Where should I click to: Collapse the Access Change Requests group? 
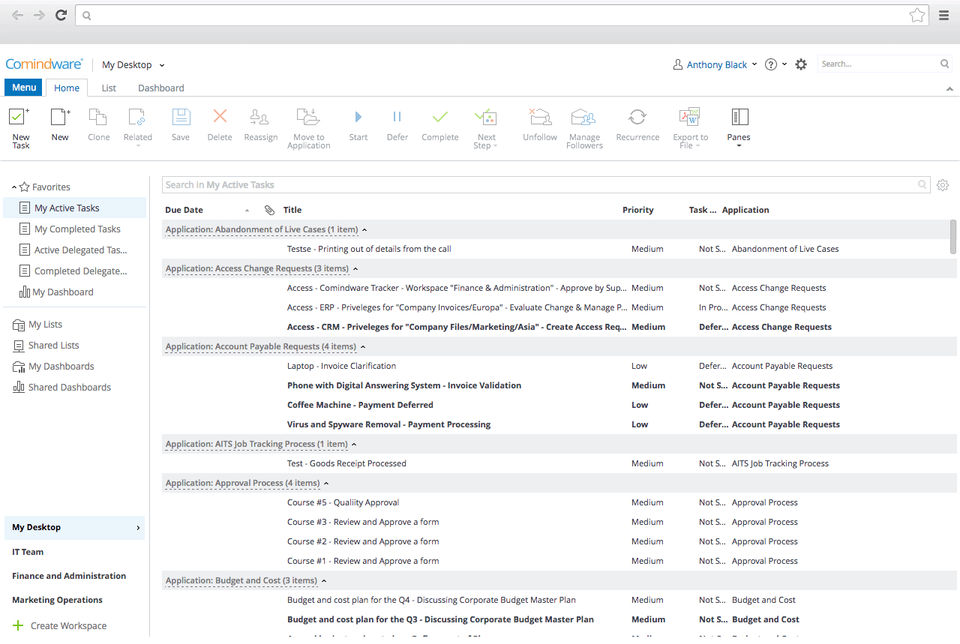pos(355,269)
